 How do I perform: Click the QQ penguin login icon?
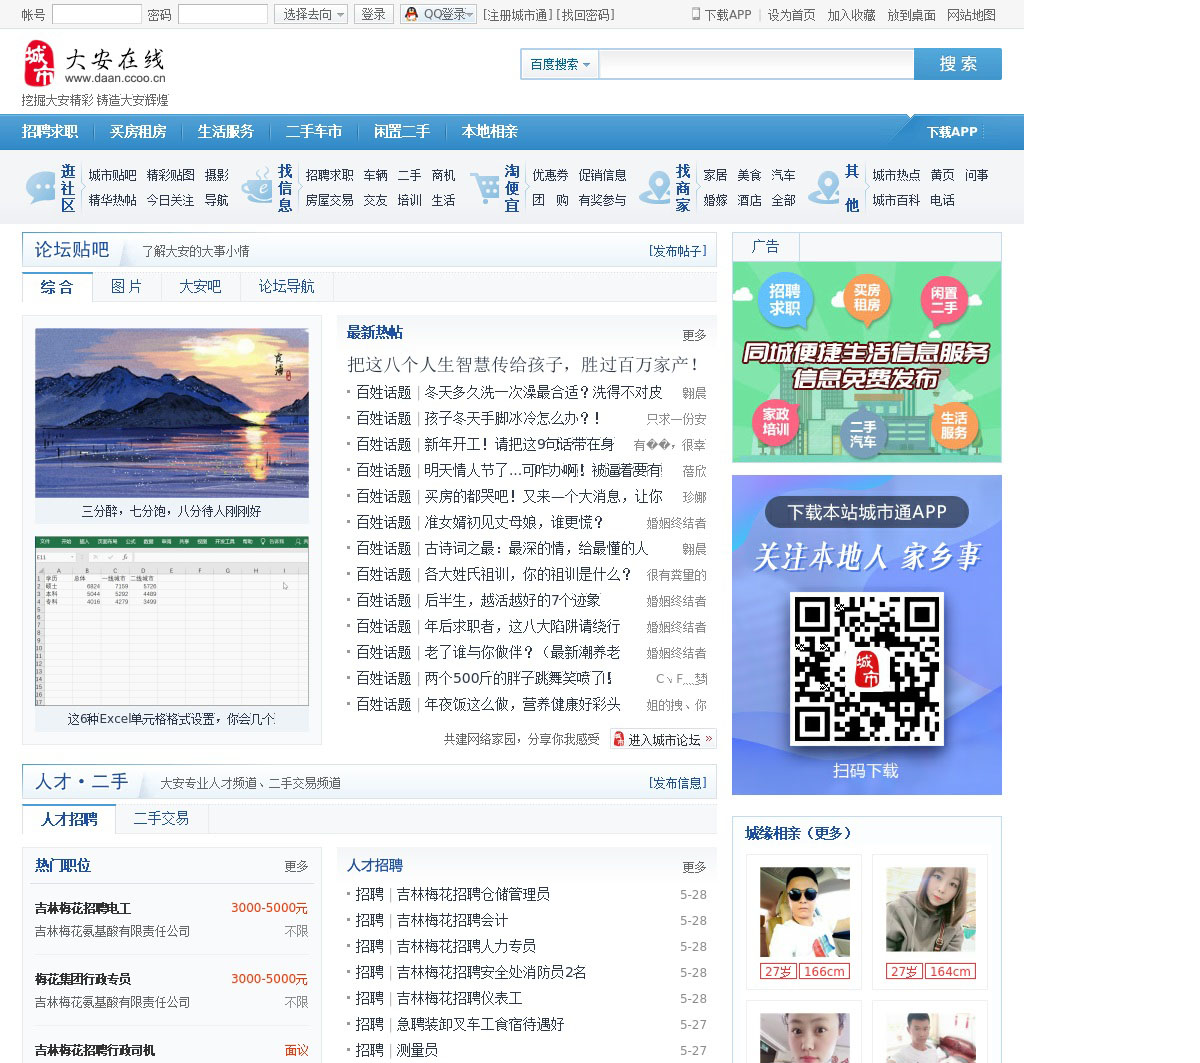point(411,14)
